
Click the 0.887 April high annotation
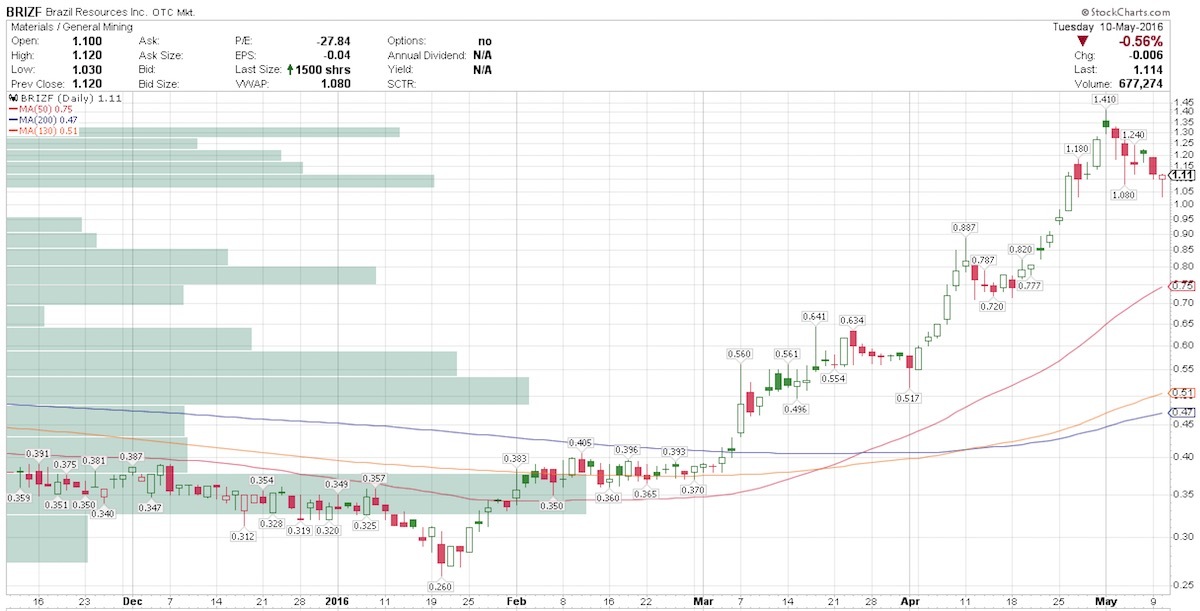pos(966,228)
